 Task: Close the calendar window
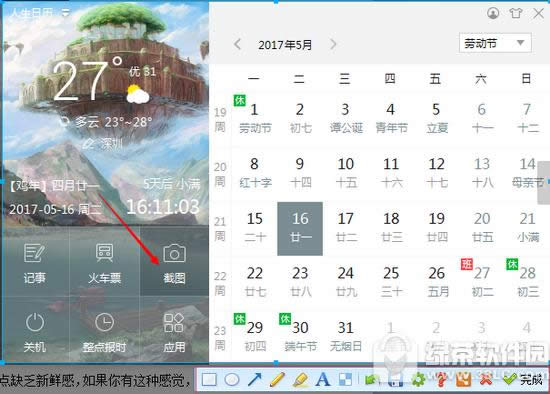click(539, 13)
